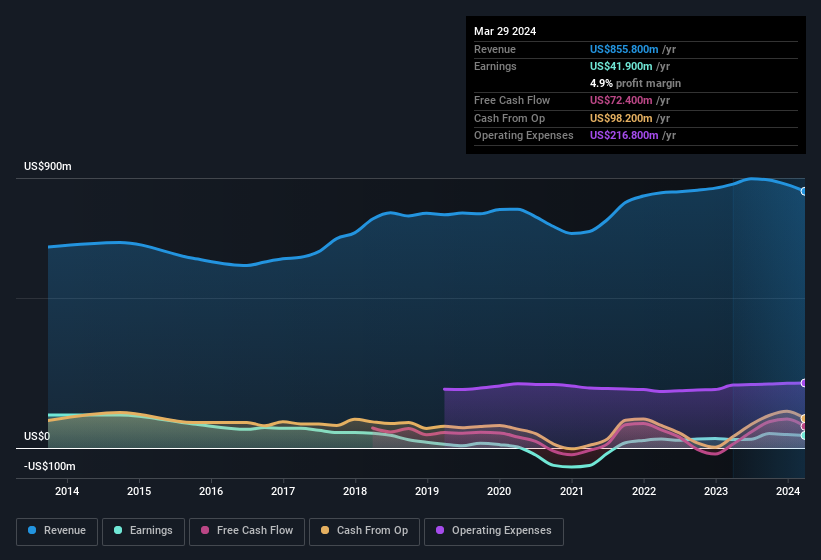Click the Cash From Op label in tooltip

(509, 118)
